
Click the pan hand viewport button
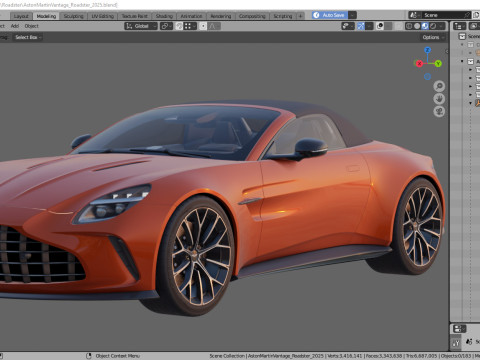[x=439, y=99]
